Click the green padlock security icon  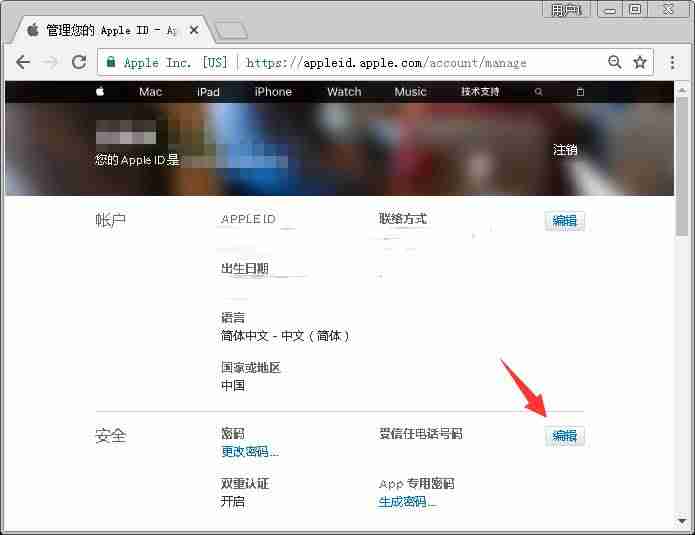point(111,62)
